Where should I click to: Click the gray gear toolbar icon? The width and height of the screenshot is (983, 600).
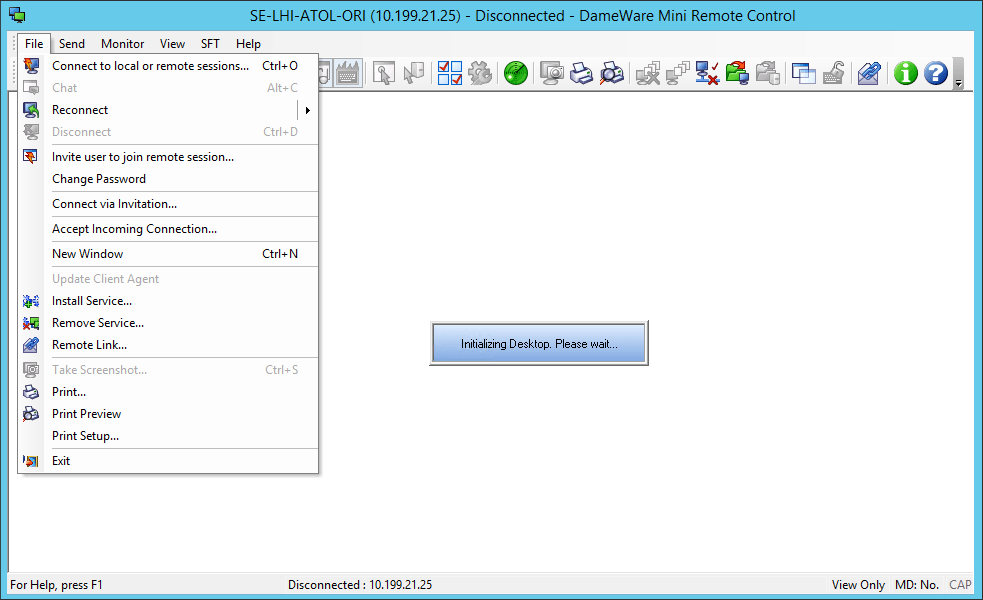click(480, 73)
